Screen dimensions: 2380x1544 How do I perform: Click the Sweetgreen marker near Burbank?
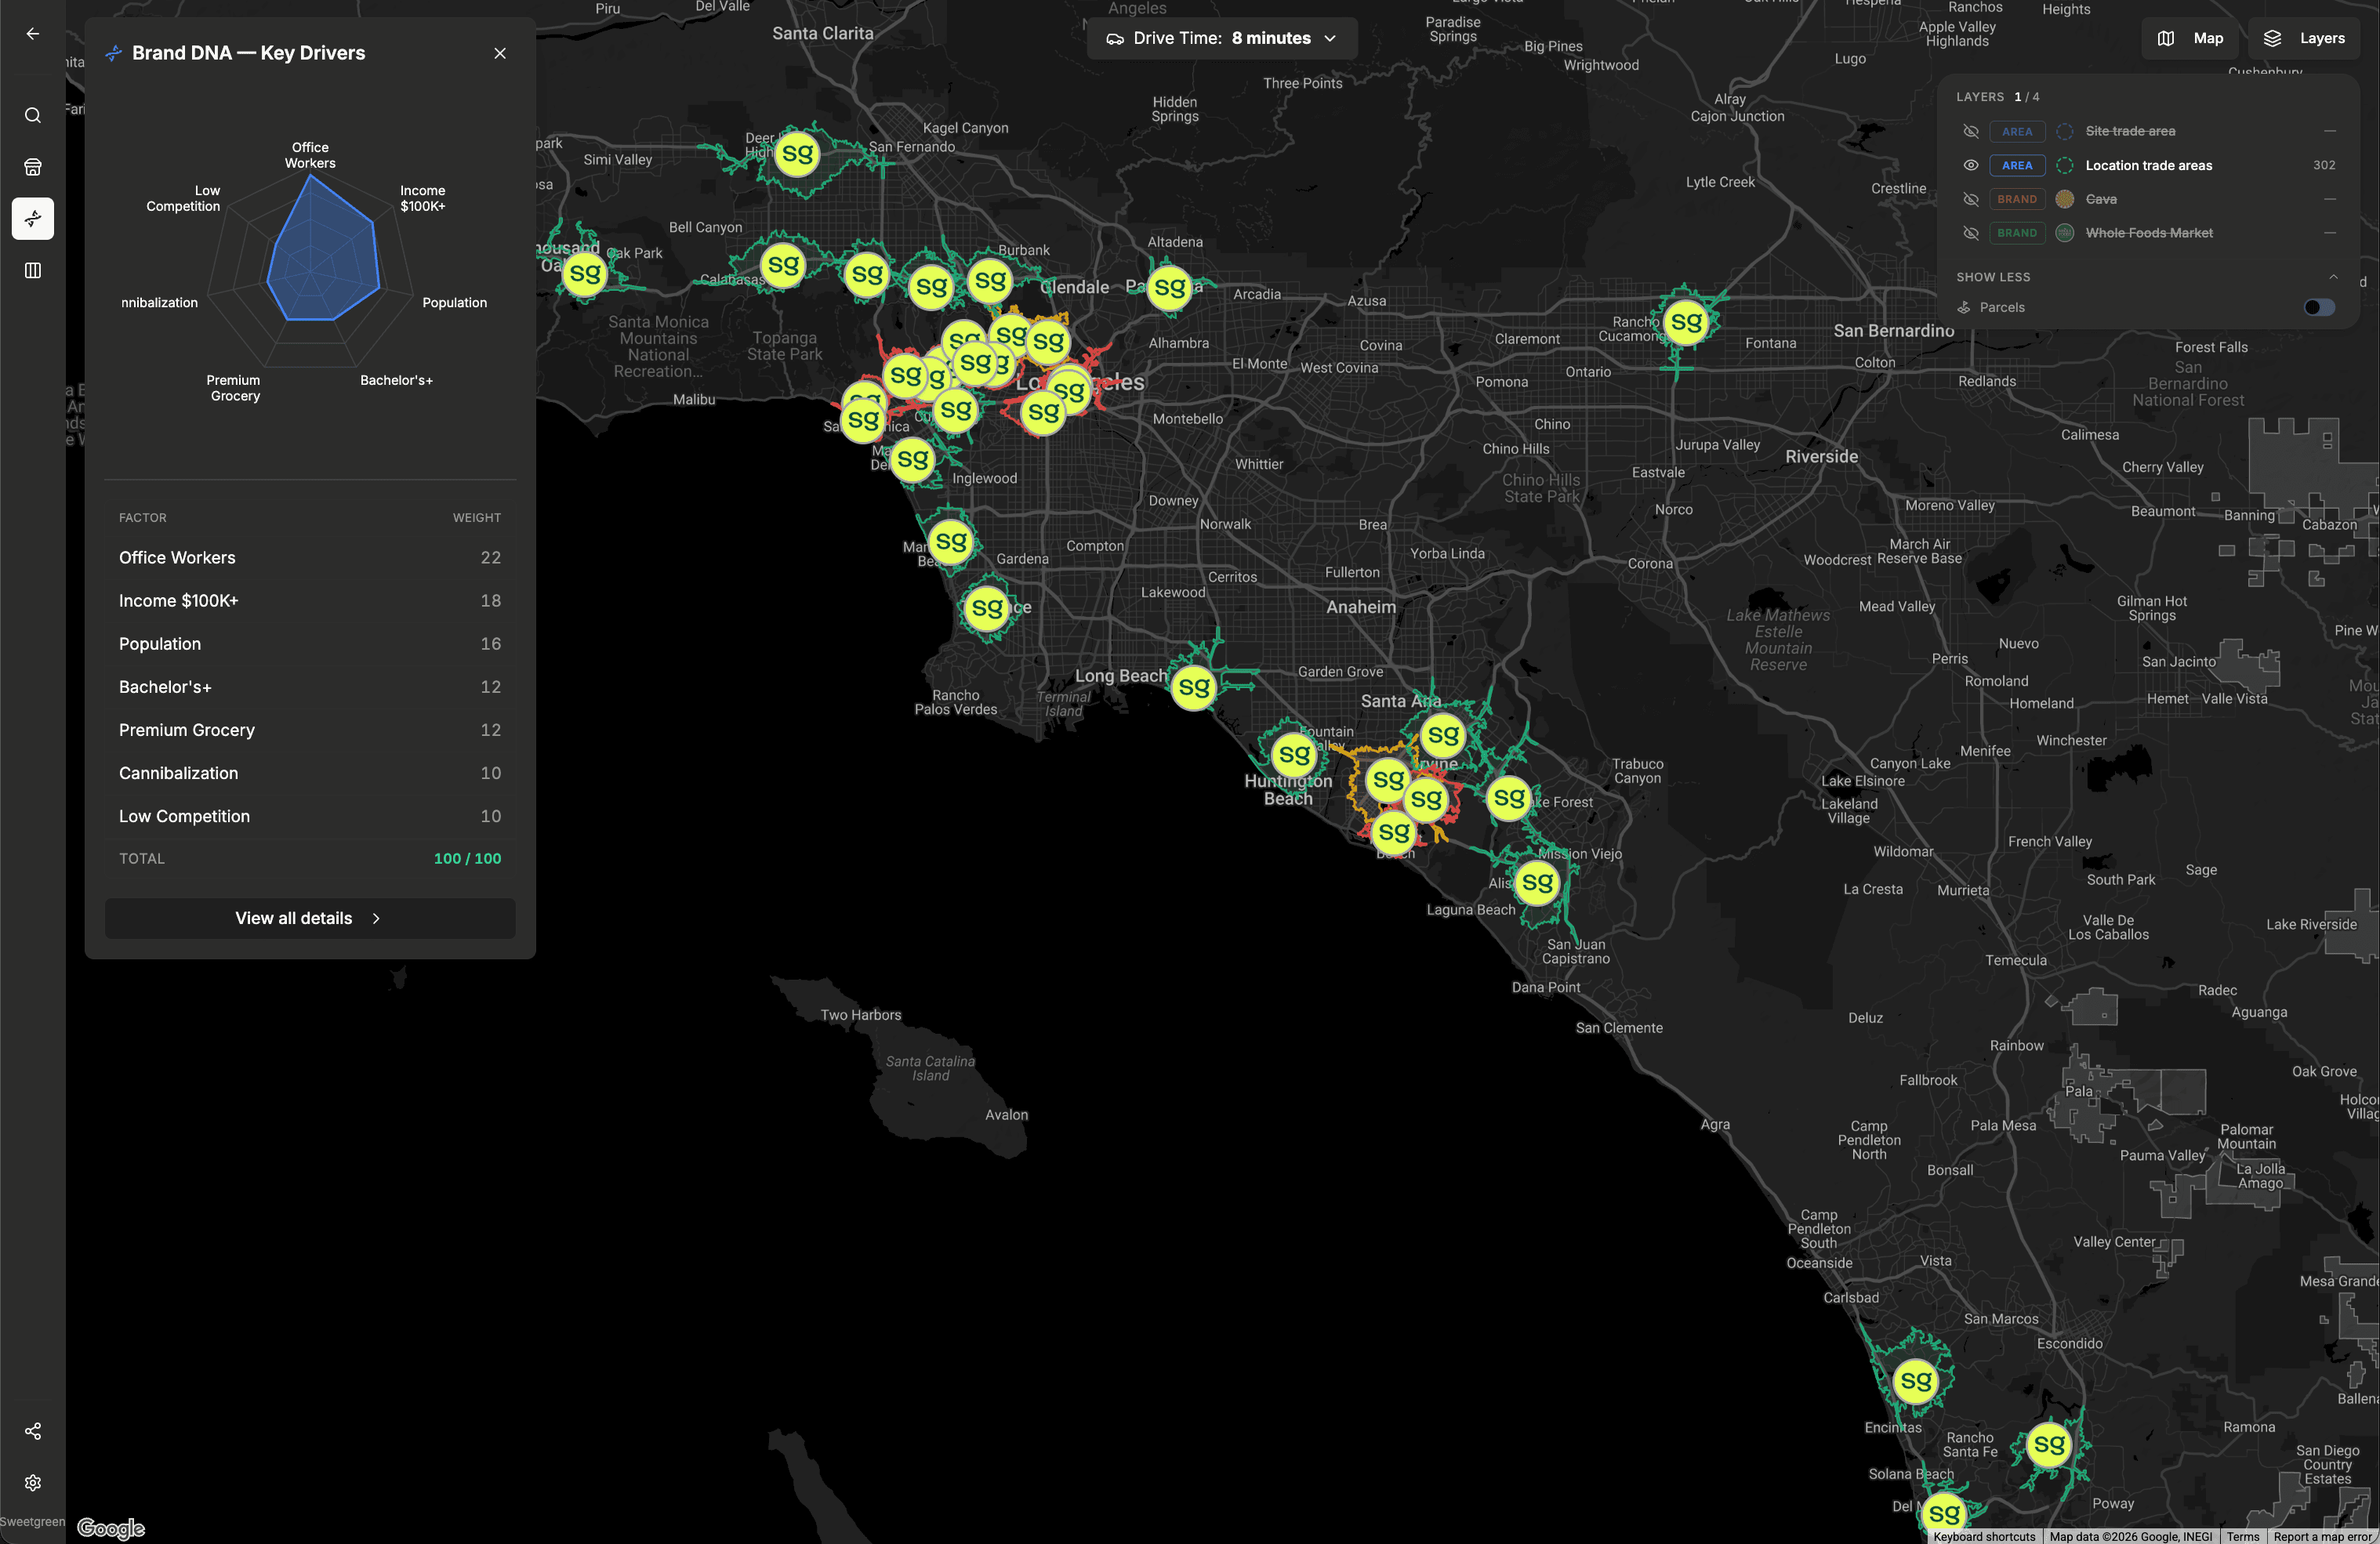pyautogui.click(x=990, y=281)
